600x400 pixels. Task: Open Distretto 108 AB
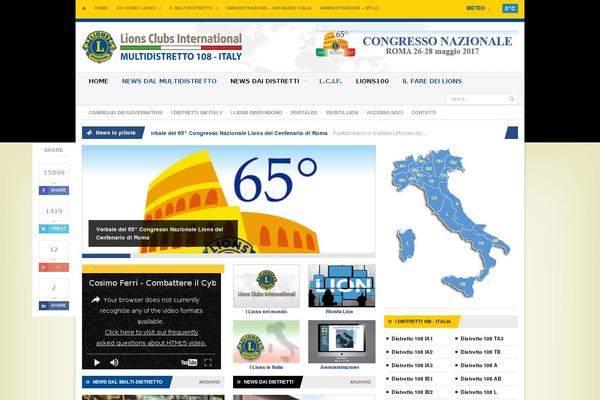[481, 379]
